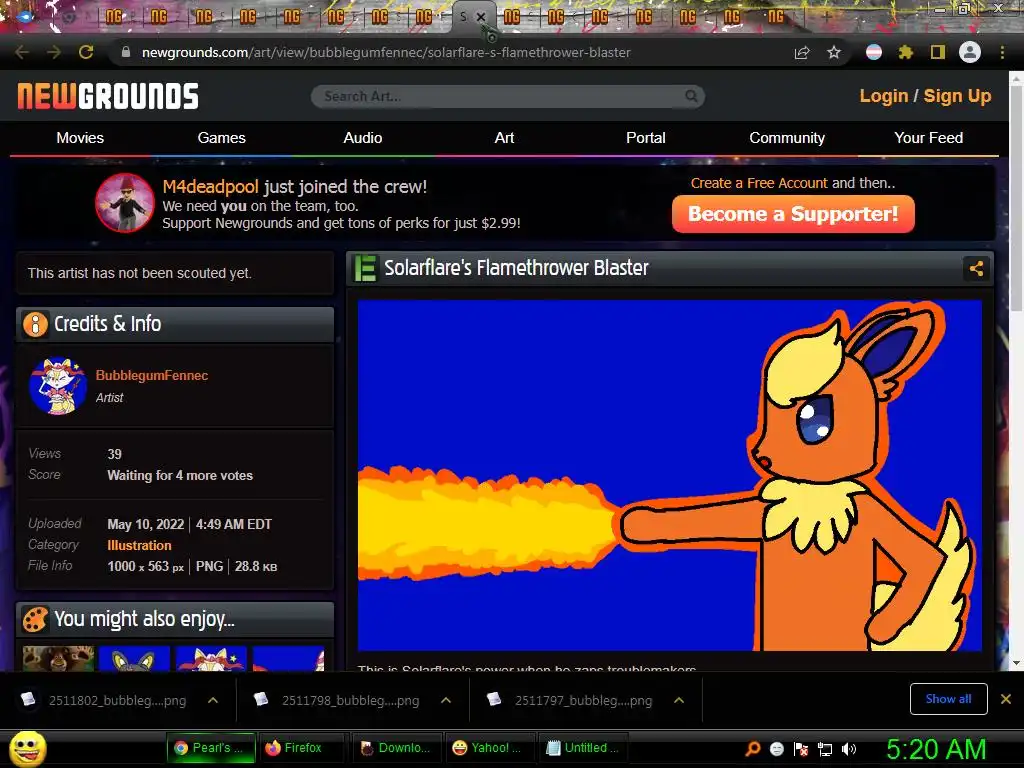This screenshot has width=1024, height=768.
Task: Click the Sign Up link
Action: click(957, 96)
